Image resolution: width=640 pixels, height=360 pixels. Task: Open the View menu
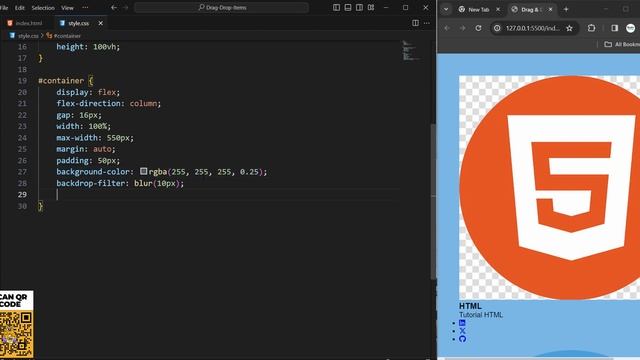point(67,8)
